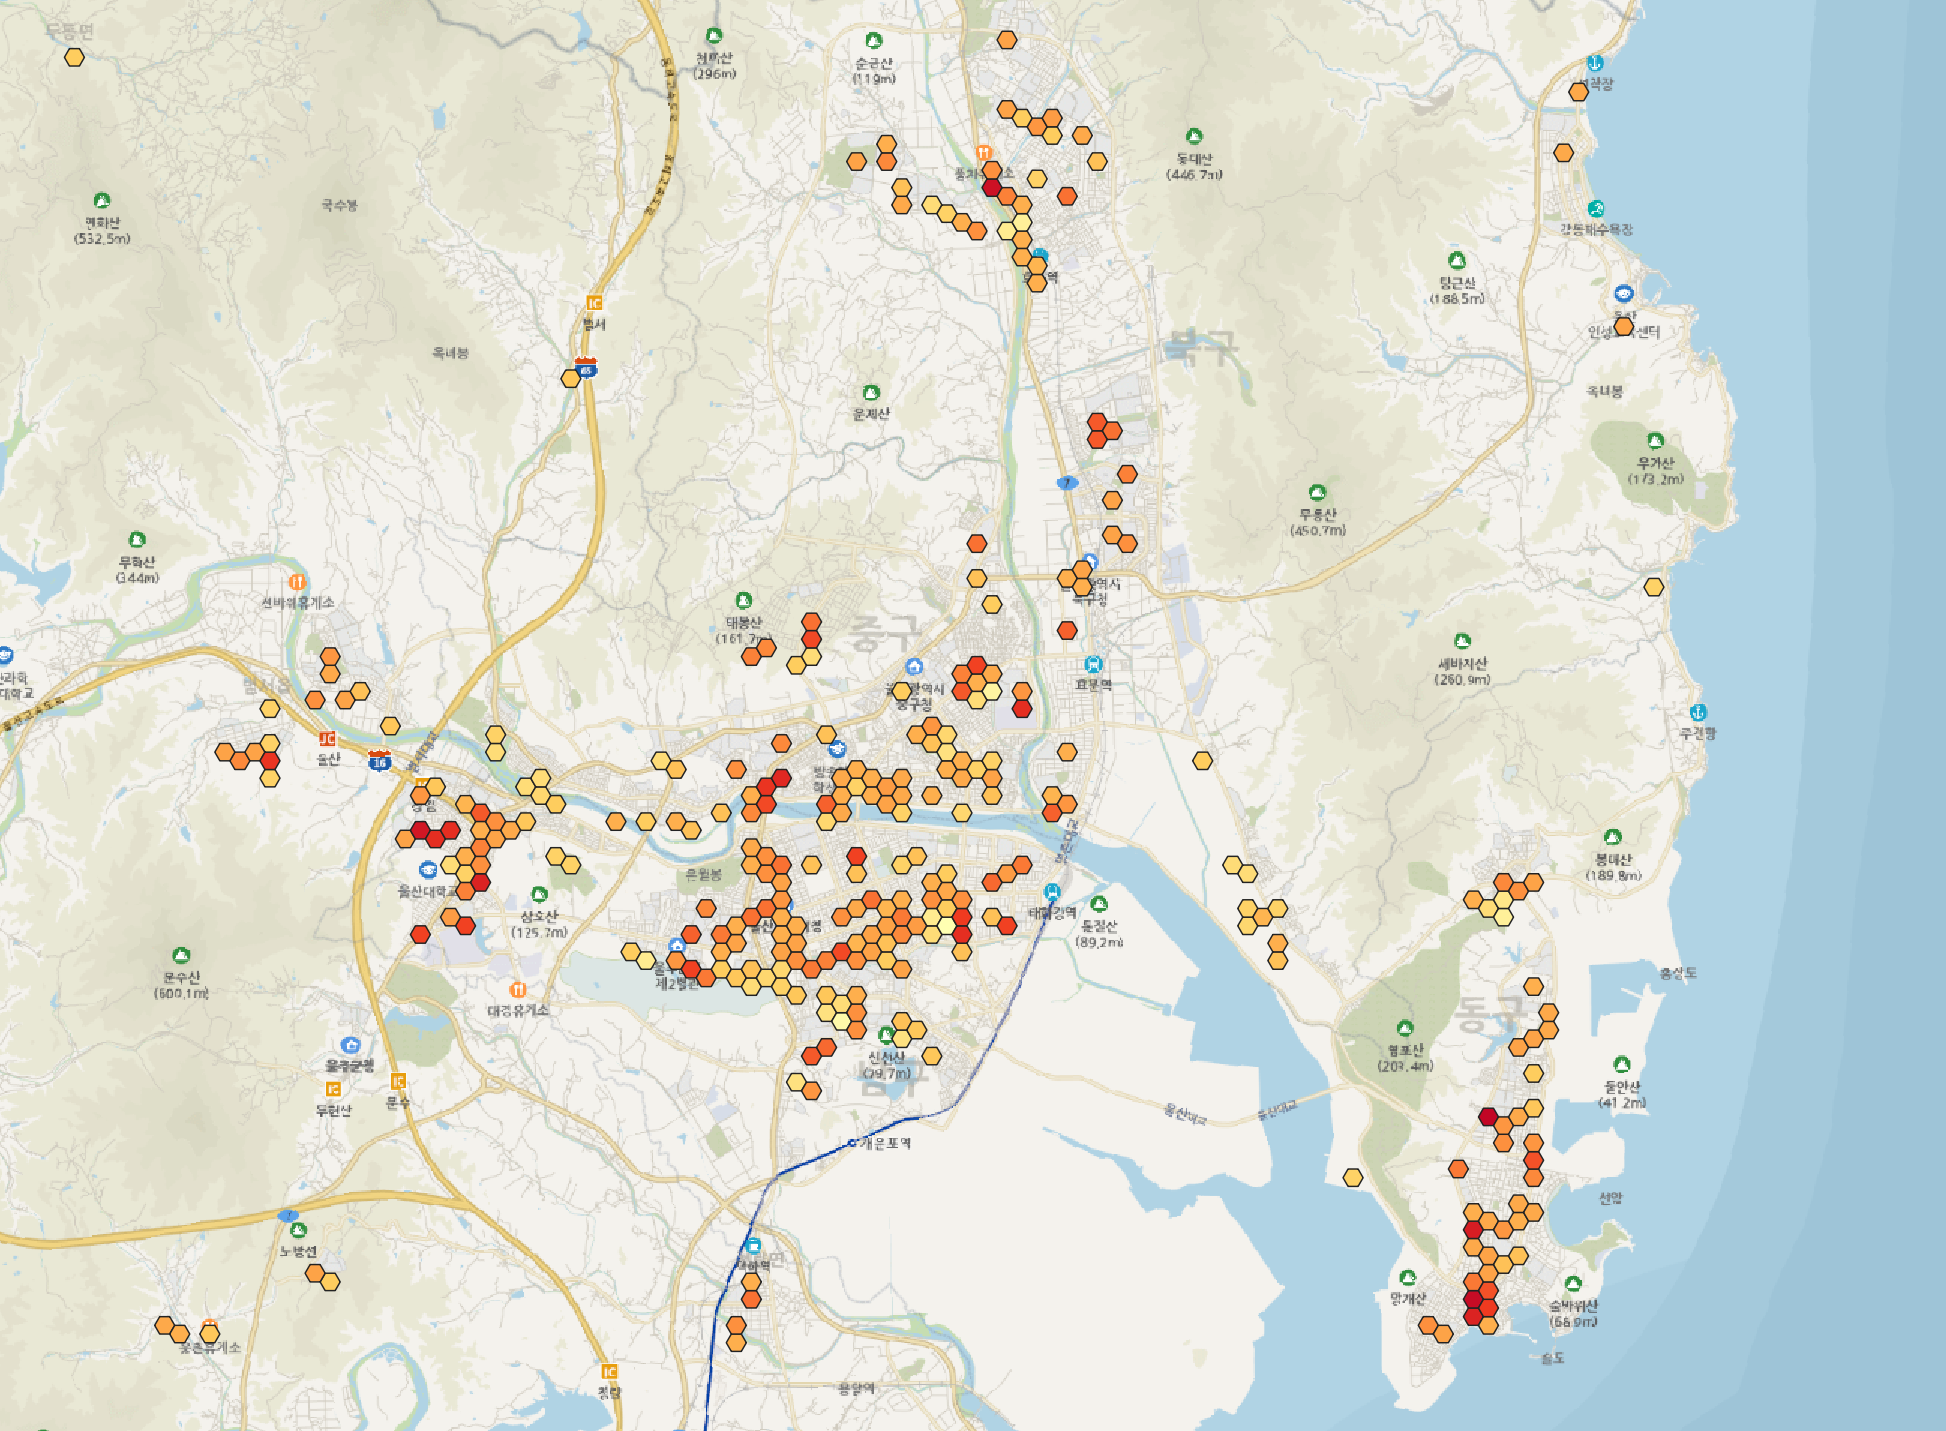Click the 청량 IC interchange icon
The width and height of the screenshot is (1946, 1431).
point(609,1371)
